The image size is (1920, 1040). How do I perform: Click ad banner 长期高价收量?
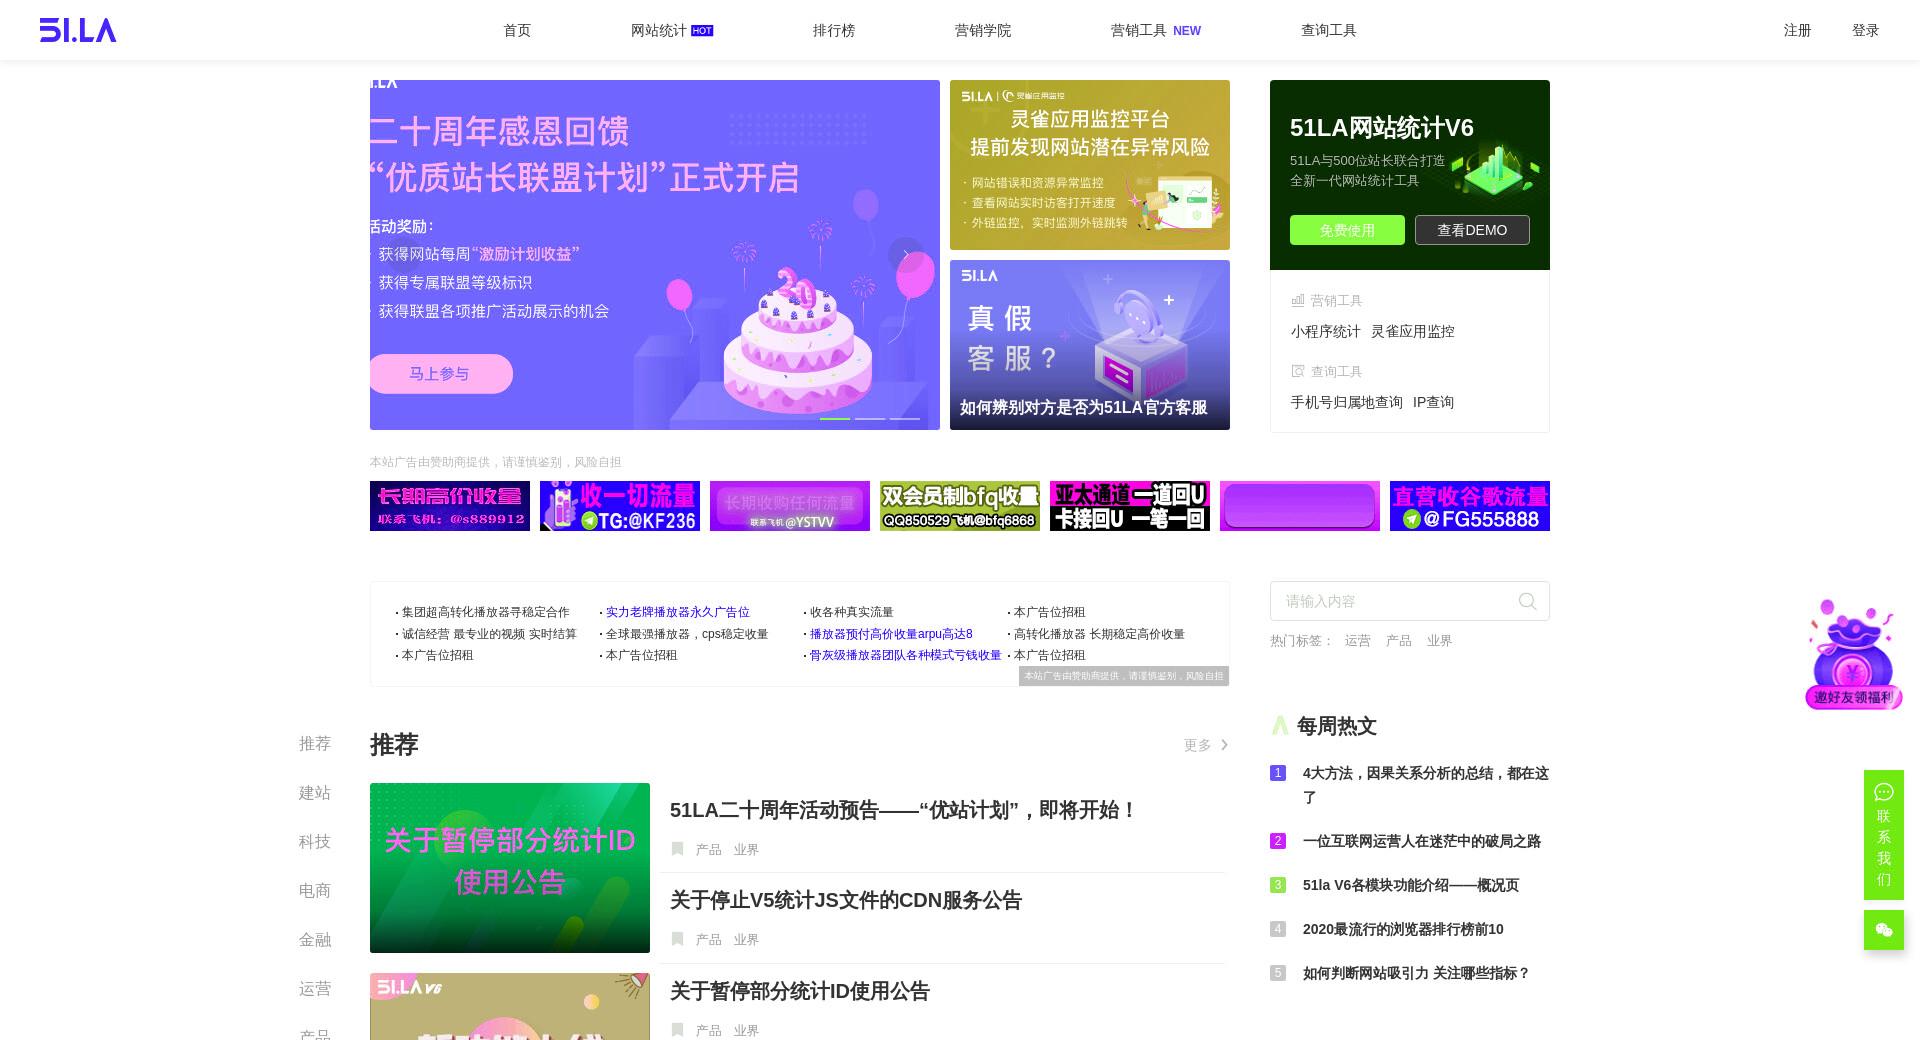(x=450, y=506)
